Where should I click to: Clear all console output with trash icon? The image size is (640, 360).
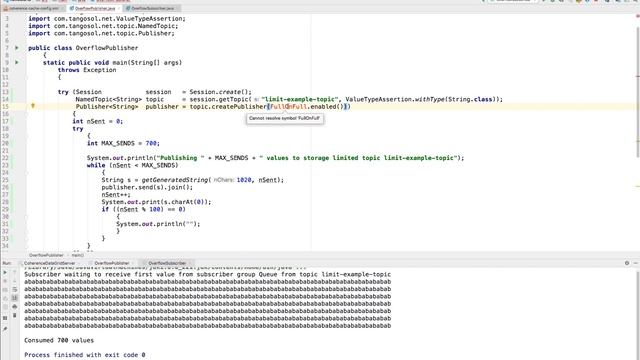click(15, 315)
